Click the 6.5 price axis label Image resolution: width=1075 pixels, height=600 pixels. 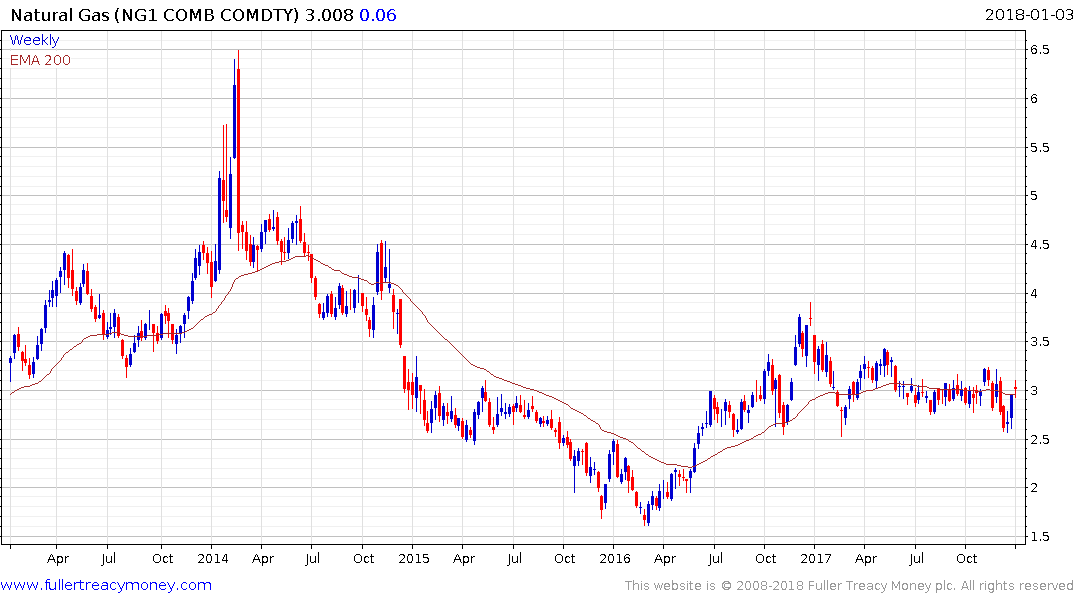click(x=1039, y=49)
